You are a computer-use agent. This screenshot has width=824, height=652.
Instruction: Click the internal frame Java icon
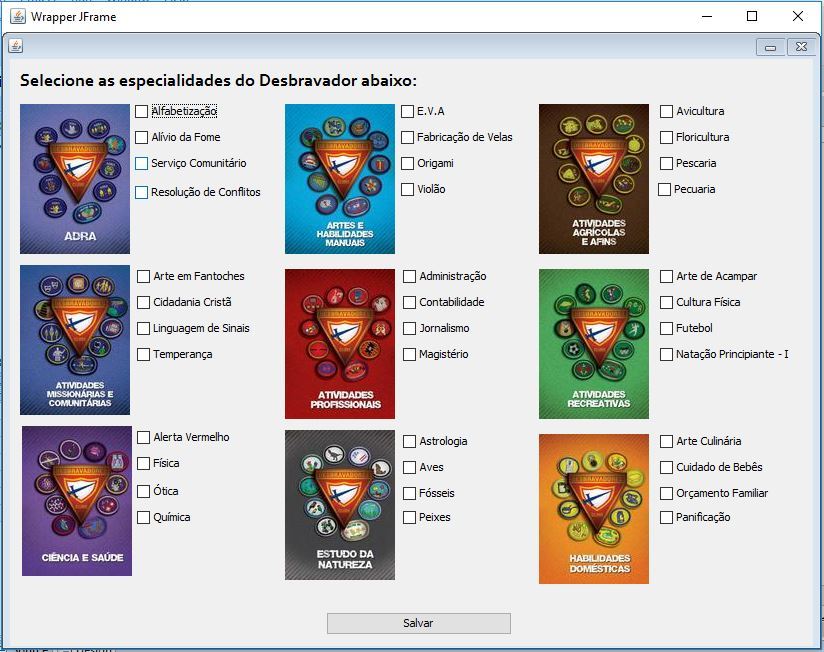(x=15, y=46)
